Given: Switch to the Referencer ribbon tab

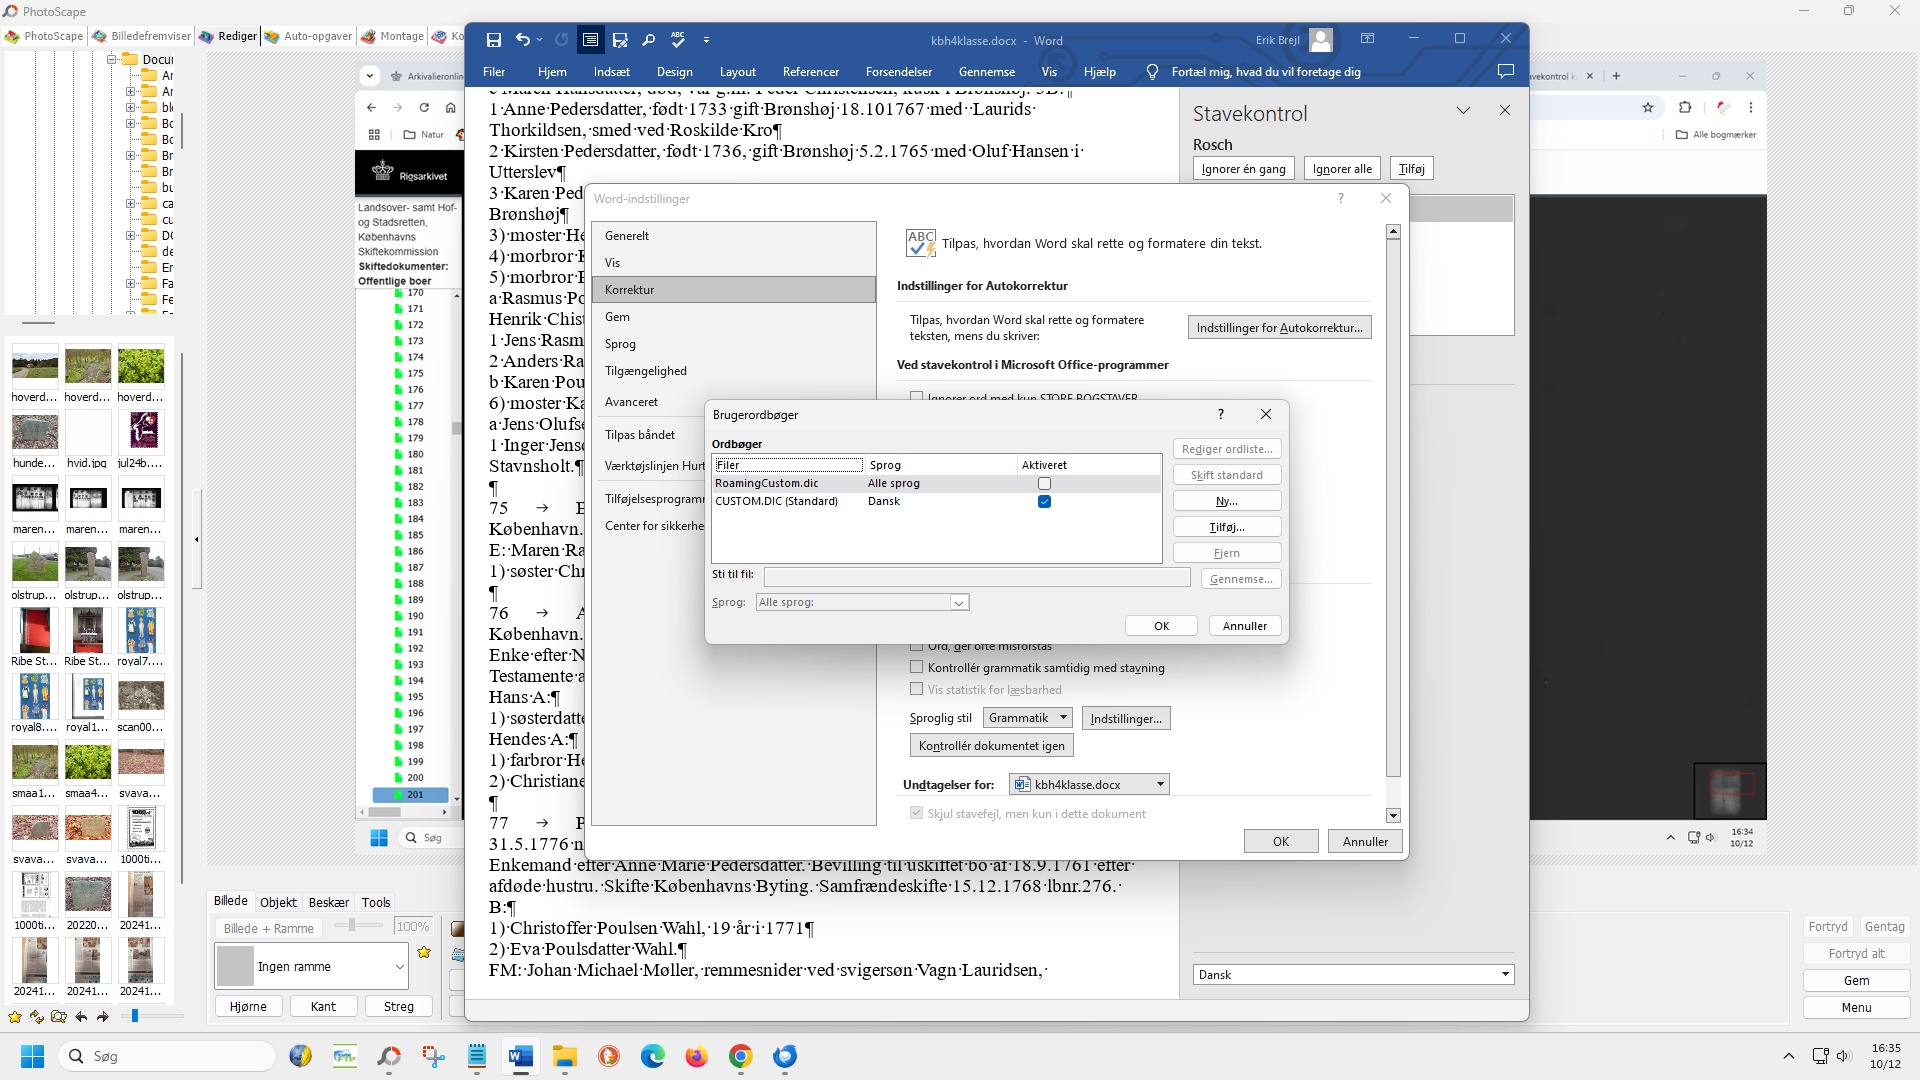Looking at the screenshot, I should tap(811, 71).
